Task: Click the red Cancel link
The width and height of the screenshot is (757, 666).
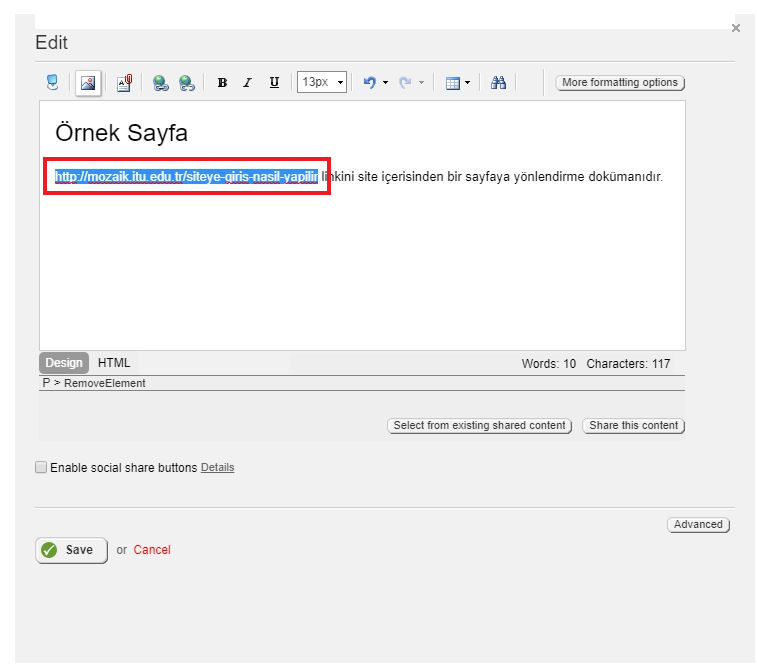Action: click(152, 550)
